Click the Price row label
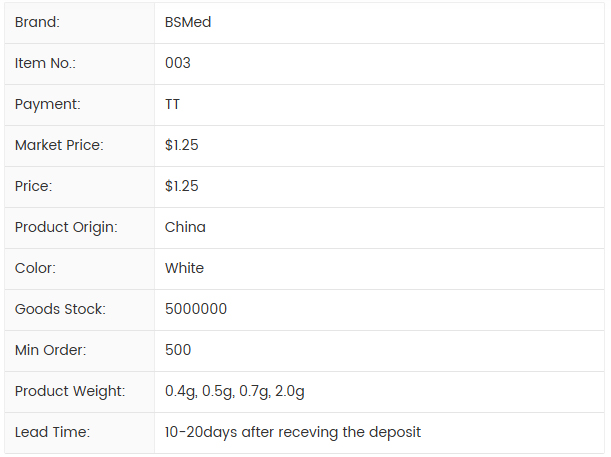This screenshot has height=457, width=611. click(33, 186)
